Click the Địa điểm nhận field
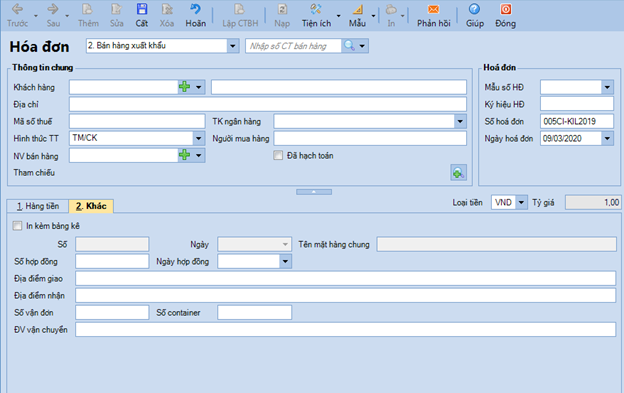Image resolution: width=624 pixels, height=393 pixels. coord(346,296)
